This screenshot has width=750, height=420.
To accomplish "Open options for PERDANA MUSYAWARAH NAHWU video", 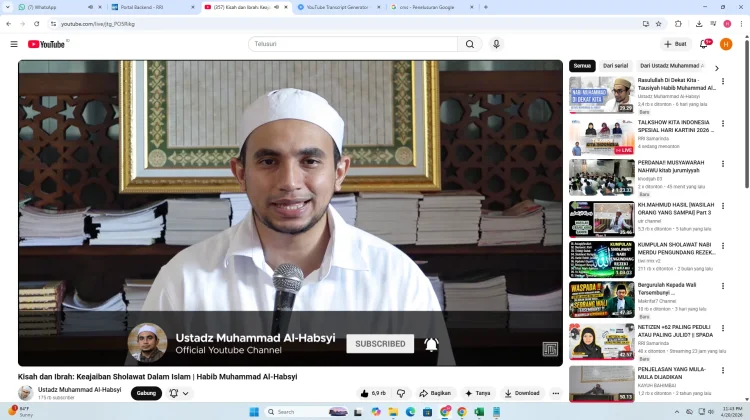I will point(723,164).
